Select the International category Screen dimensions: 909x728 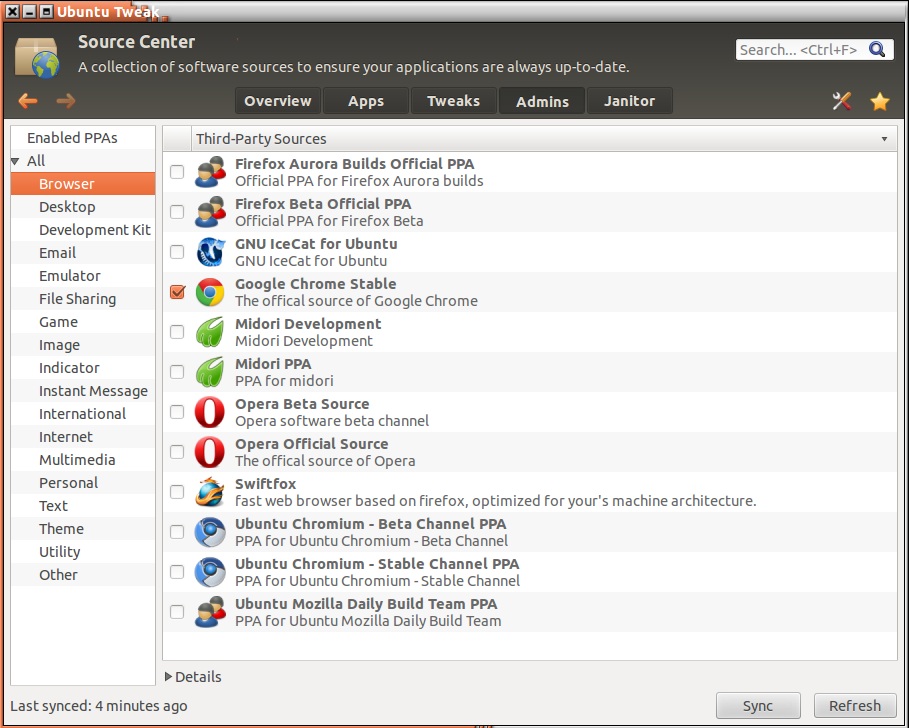[83, 414]
